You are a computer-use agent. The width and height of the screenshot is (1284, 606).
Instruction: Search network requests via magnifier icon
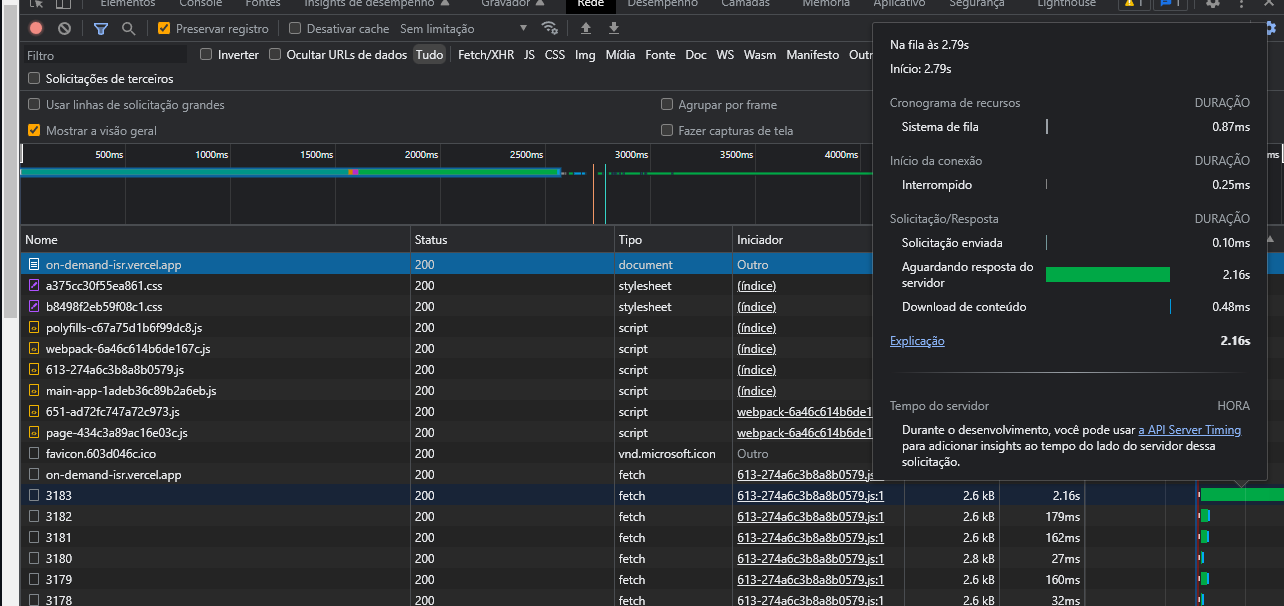131,28
